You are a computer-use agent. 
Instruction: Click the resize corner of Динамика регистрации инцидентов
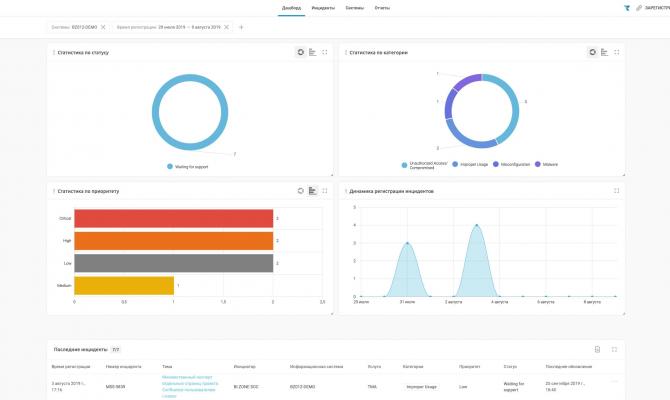click(x=623, y=313)
